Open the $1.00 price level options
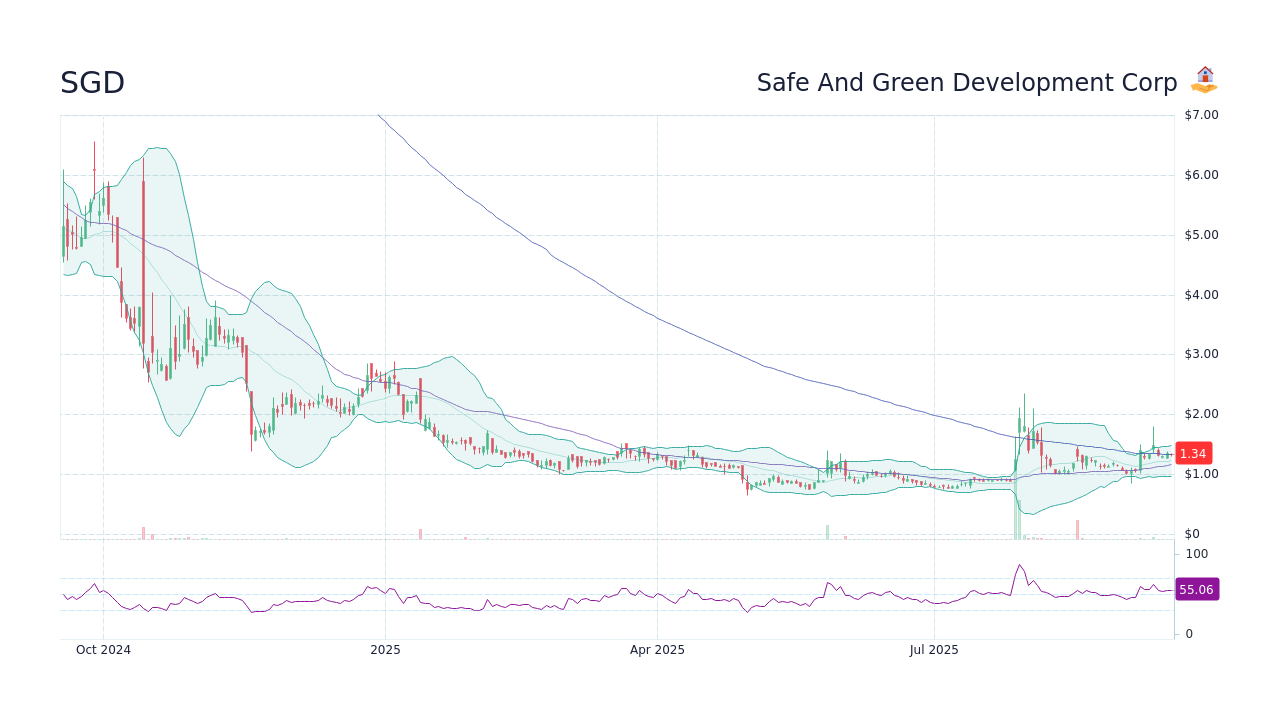This screenshot has width=1280, height=720. point(1202,473)
